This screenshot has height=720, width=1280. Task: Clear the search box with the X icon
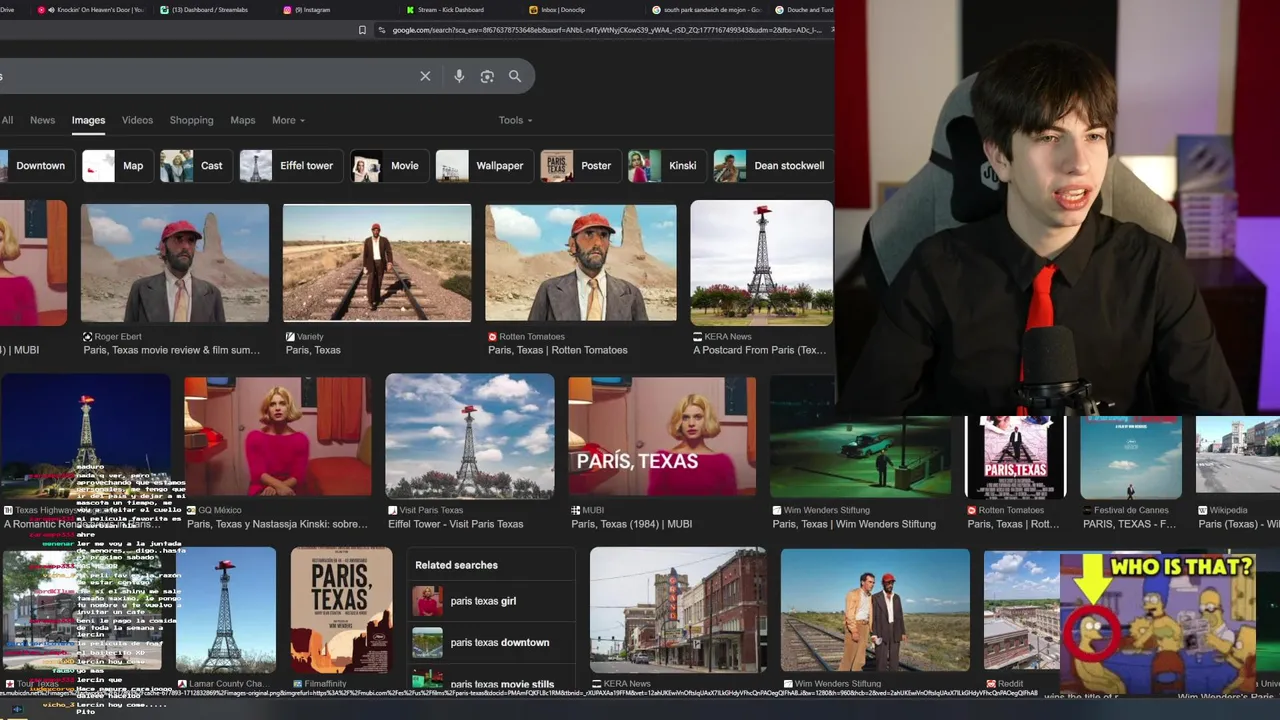(x=425, y=76)
